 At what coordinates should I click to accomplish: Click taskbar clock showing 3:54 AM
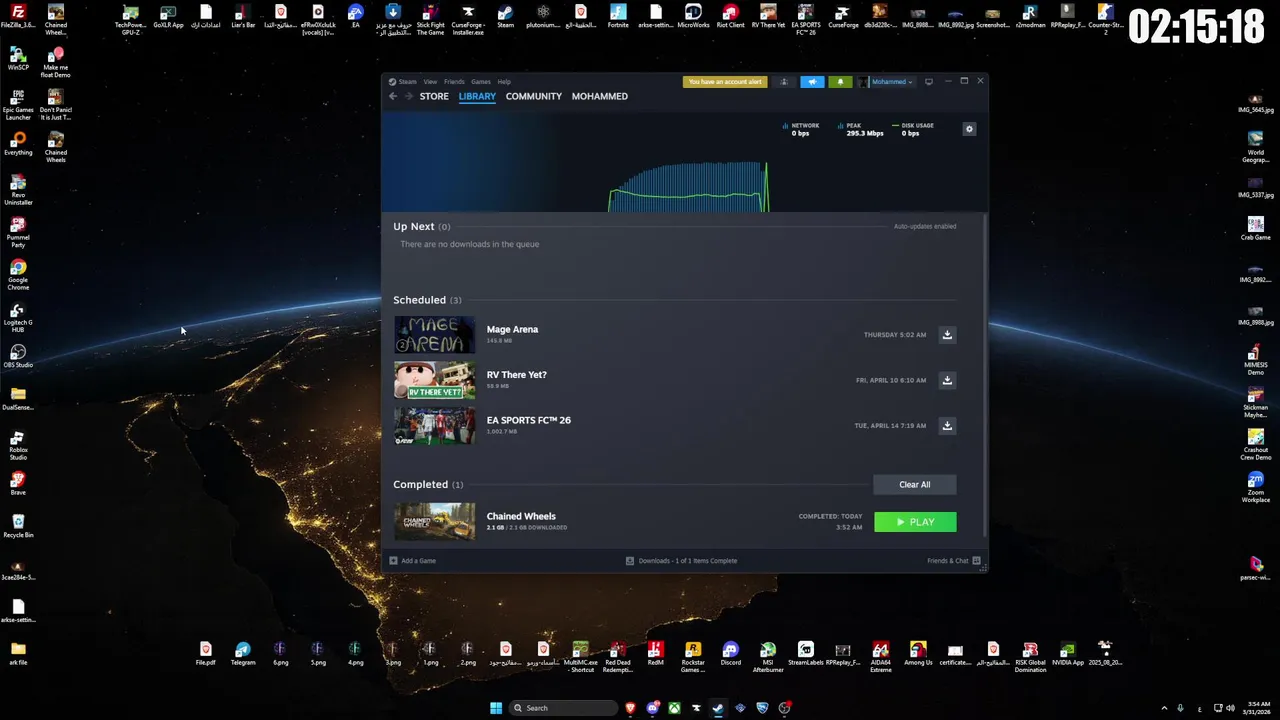(1258, 708)
